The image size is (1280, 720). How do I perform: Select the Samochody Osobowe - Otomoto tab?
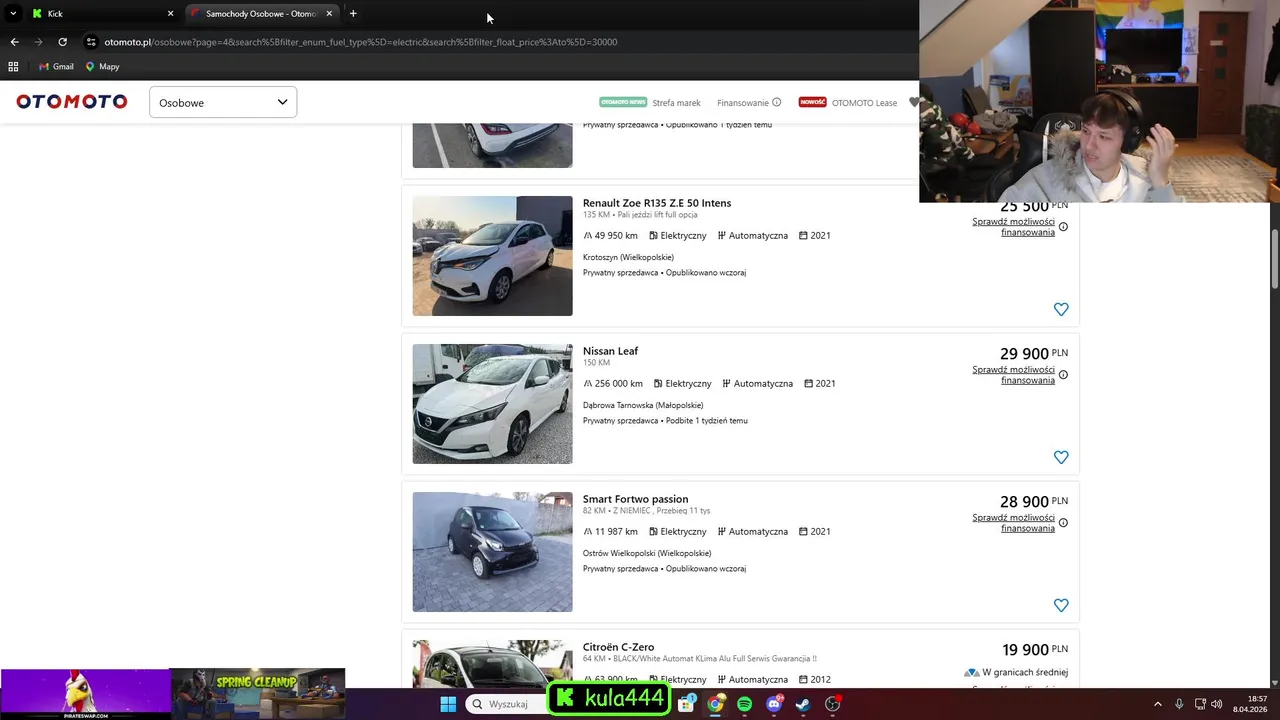click(x=260, y=13)
